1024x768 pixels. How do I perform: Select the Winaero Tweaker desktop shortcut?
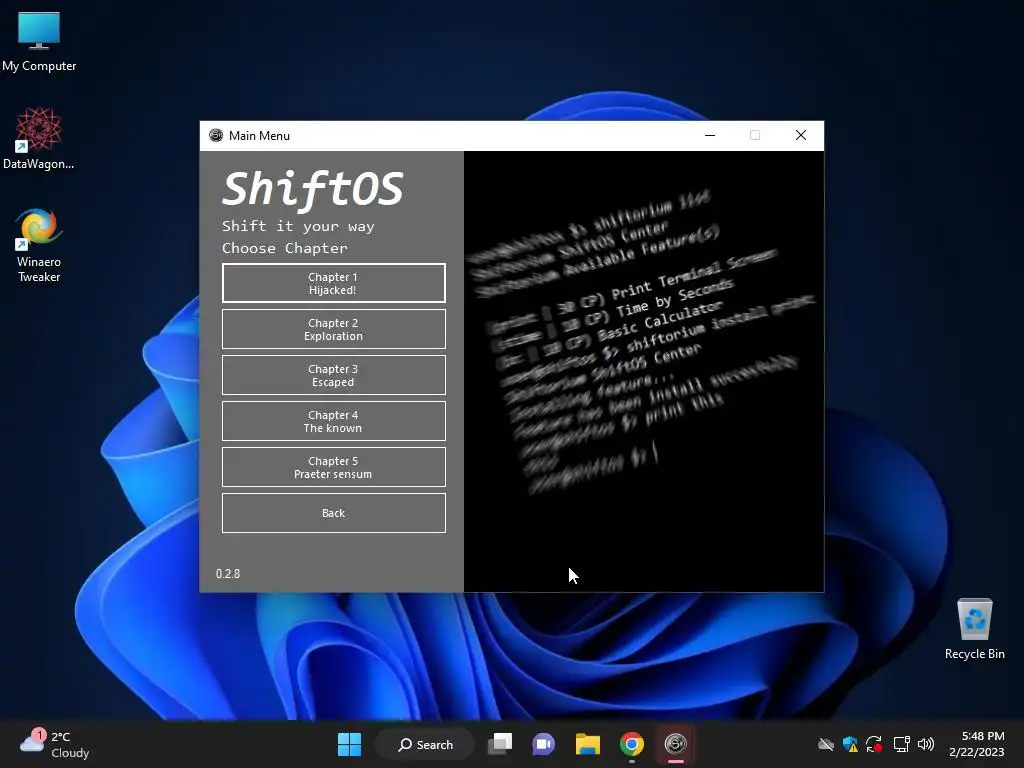[x=39, y=246]
